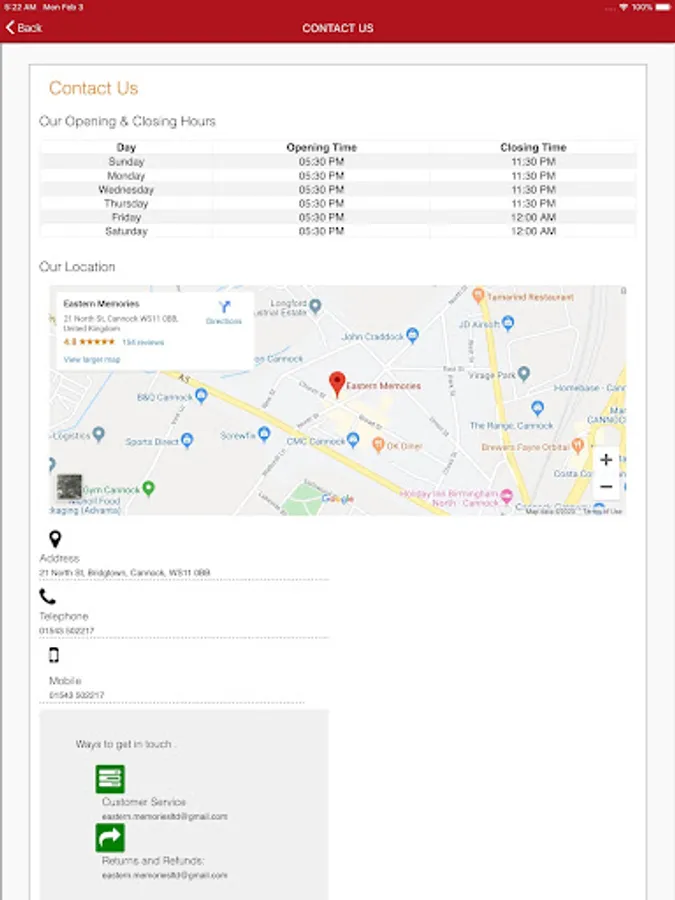Tap the Address location pin icon
The image size is (675, 900).
55,539
